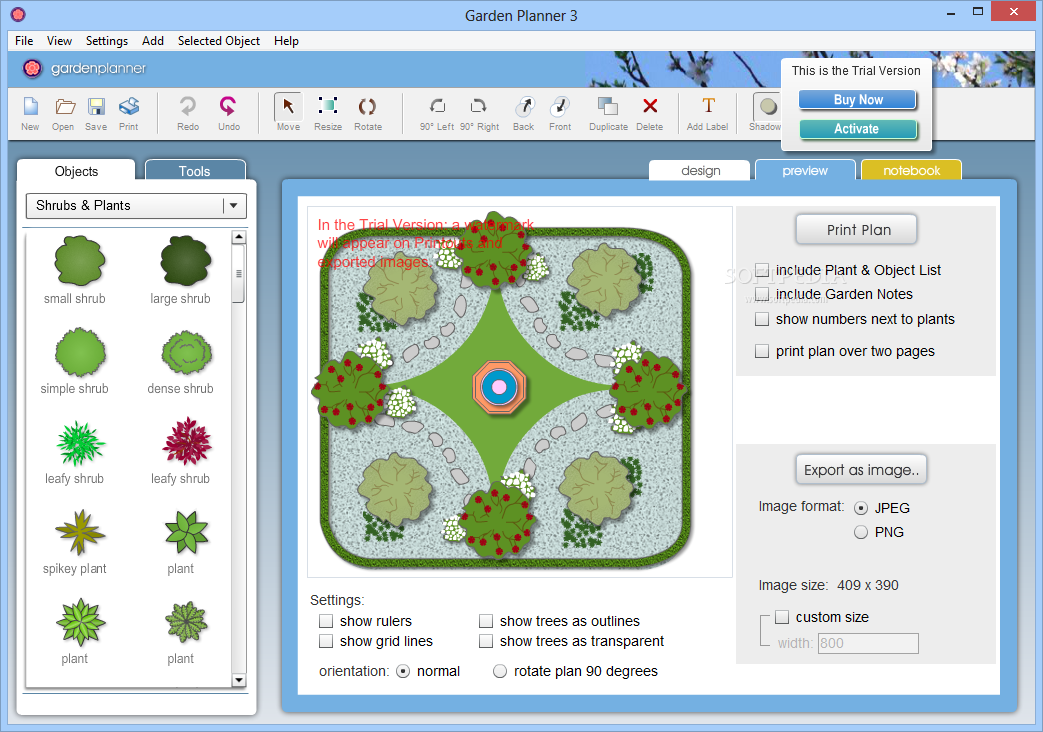Viewport: 1043px width, 732px height.
Task: Open the Add menu
Action: (153, 41)
